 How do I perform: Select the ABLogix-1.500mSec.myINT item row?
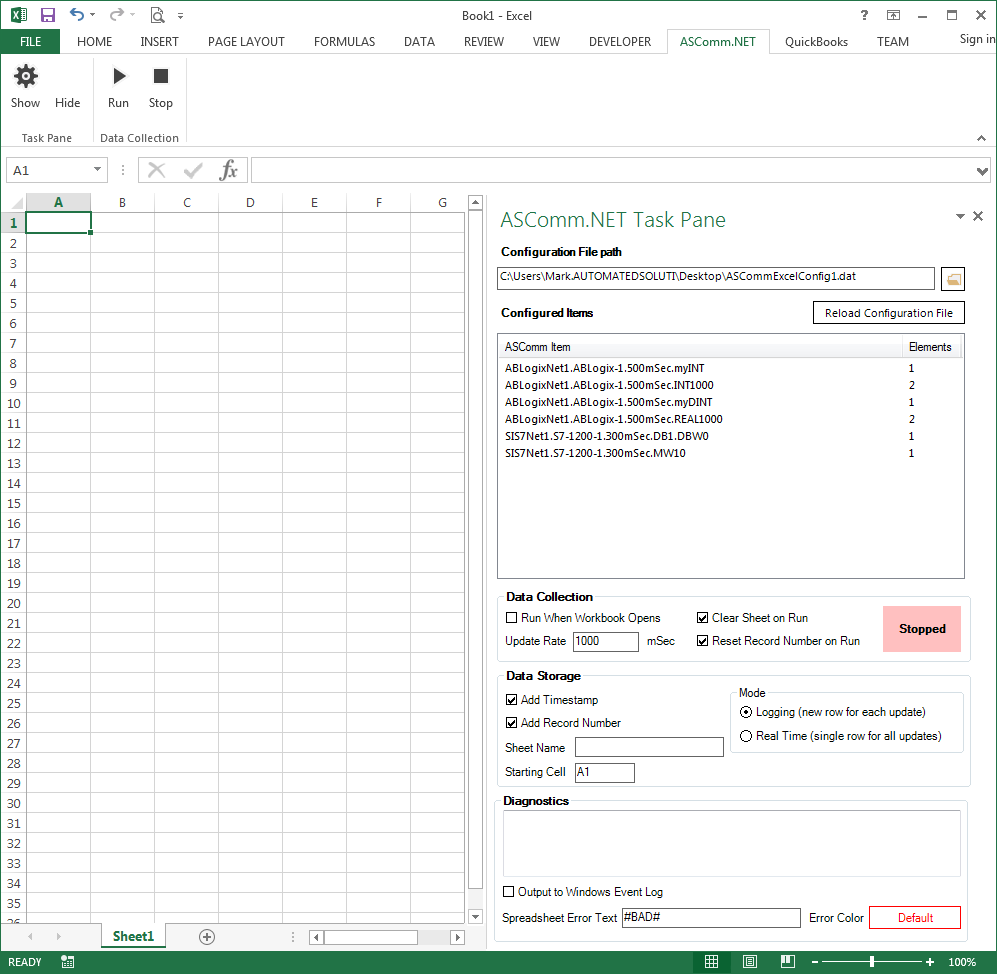click(730, 368)
